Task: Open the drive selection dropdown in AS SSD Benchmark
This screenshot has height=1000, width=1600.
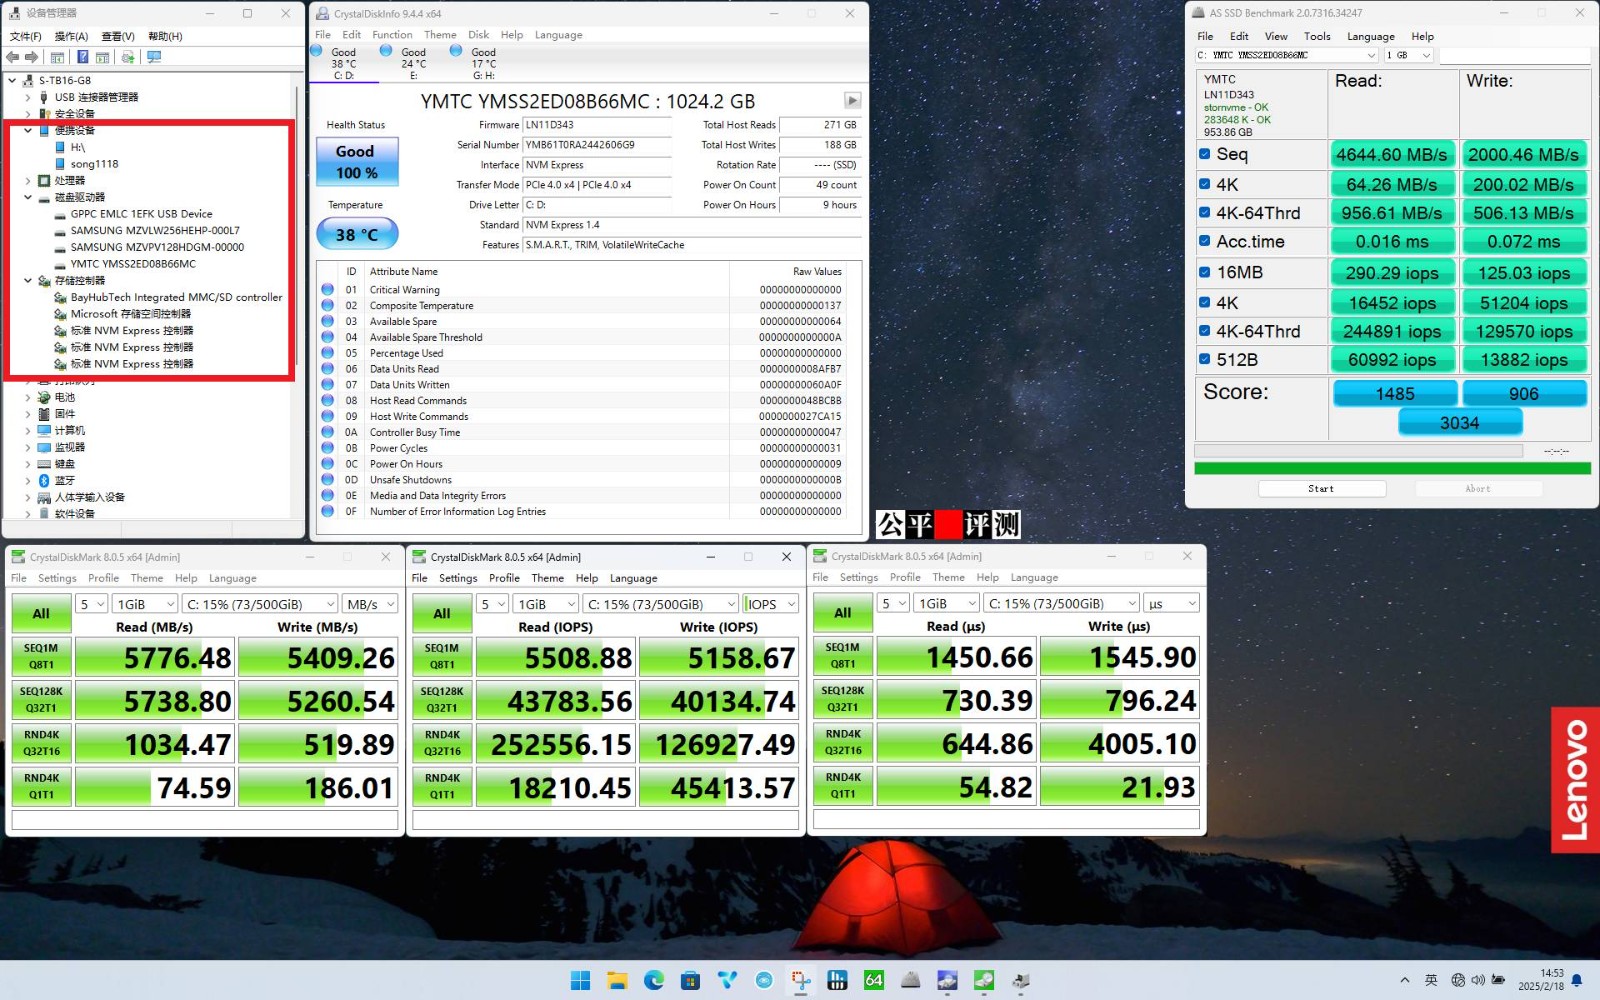Action: (1286, 55)
